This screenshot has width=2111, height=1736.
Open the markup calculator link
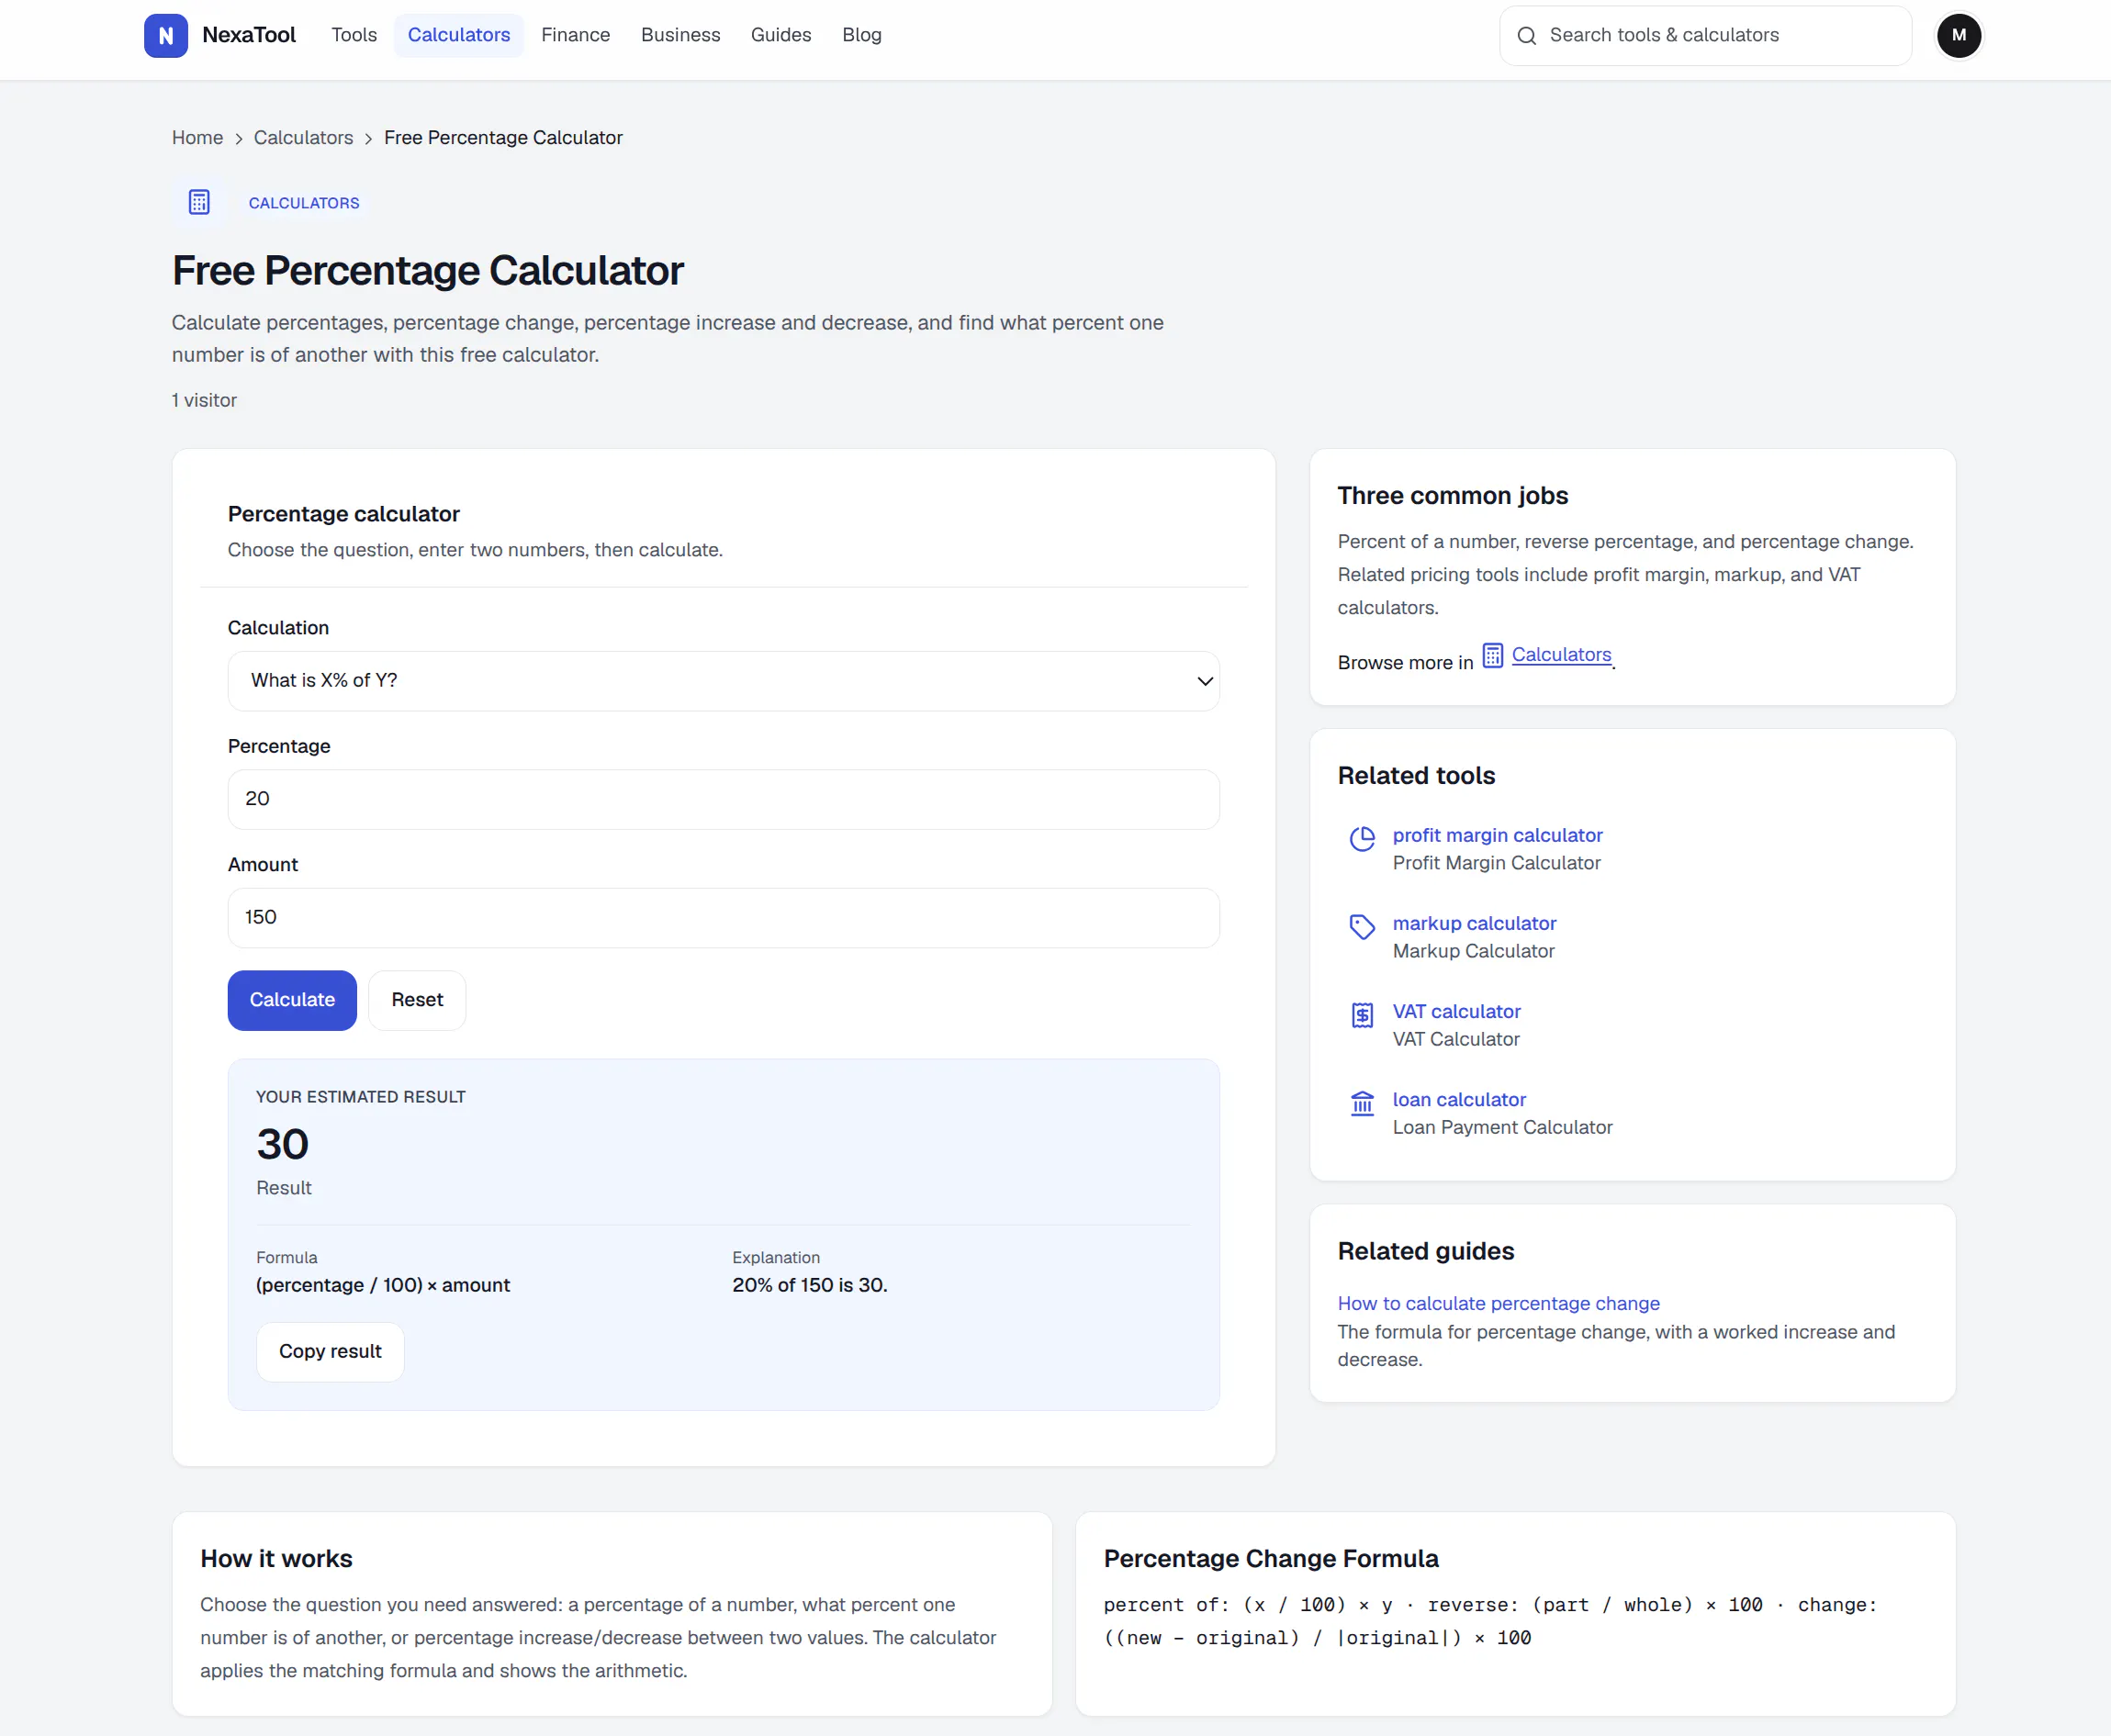(1474, 923)
